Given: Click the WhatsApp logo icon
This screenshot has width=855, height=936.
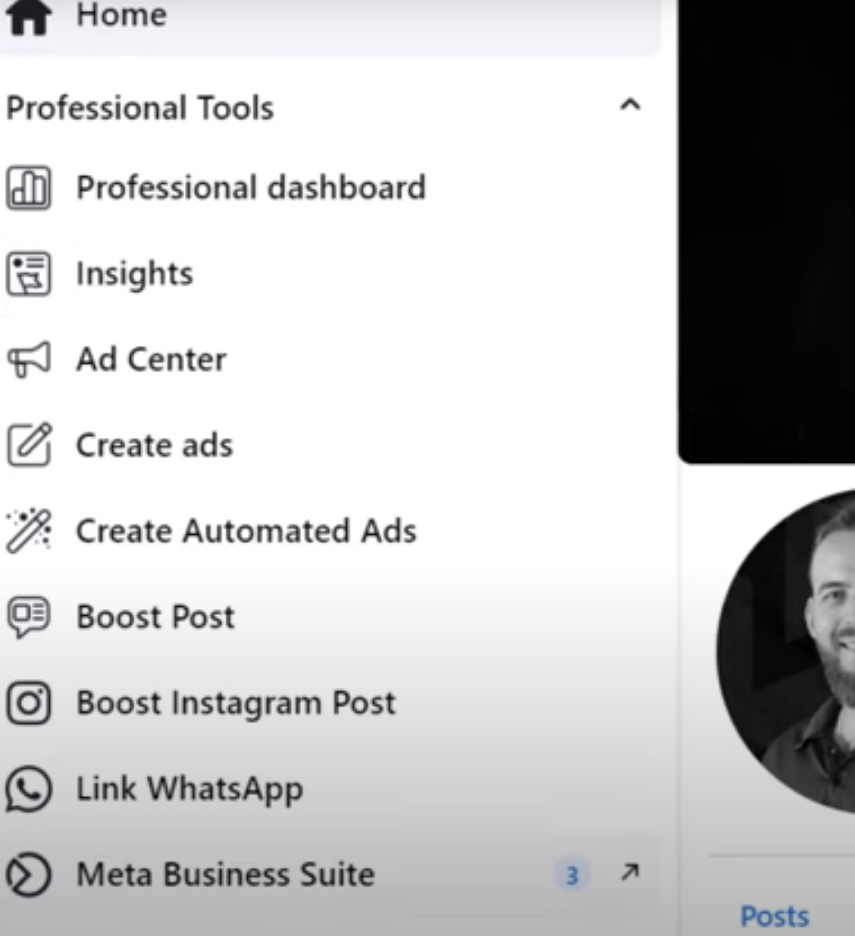Looking at the screenshot, I should point(28,789).
